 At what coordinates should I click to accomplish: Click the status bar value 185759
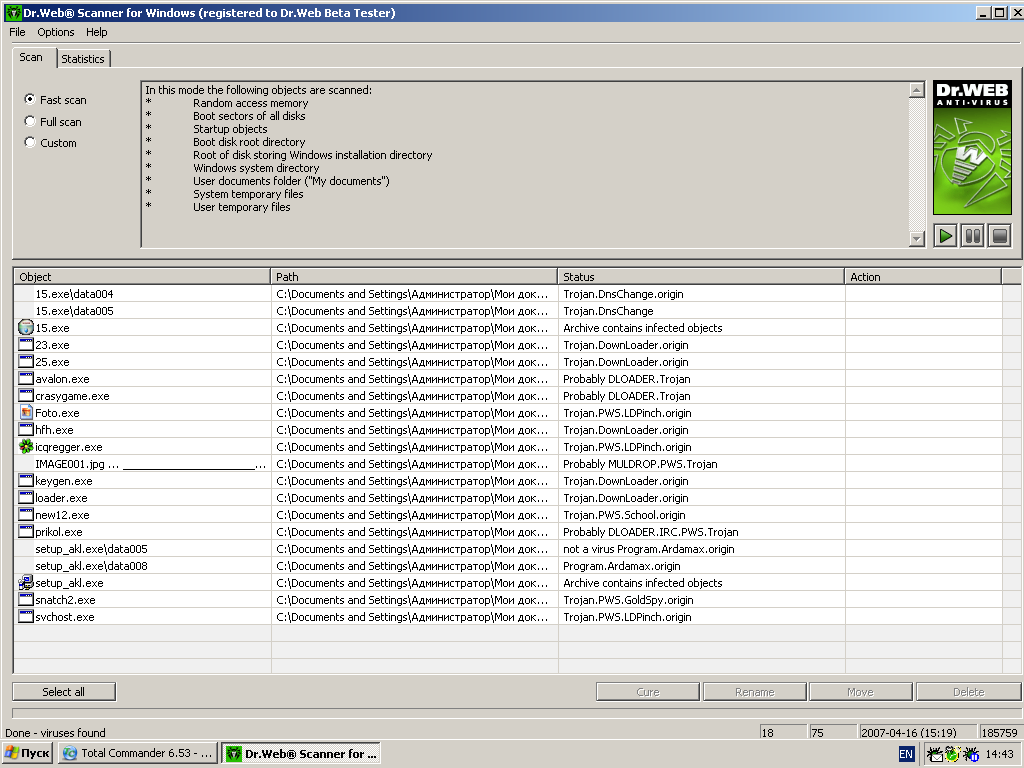point(999,733)
